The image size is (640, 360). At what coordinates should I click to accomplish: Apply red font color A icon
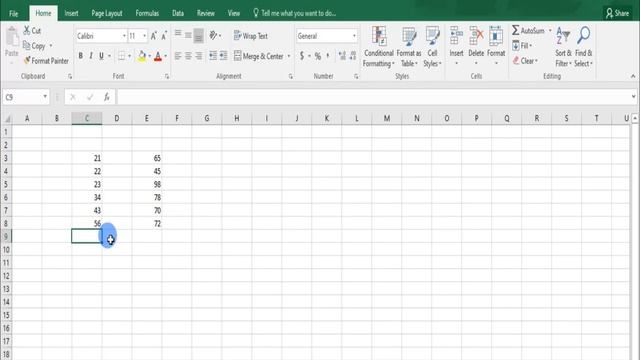[x=158, y=56]
